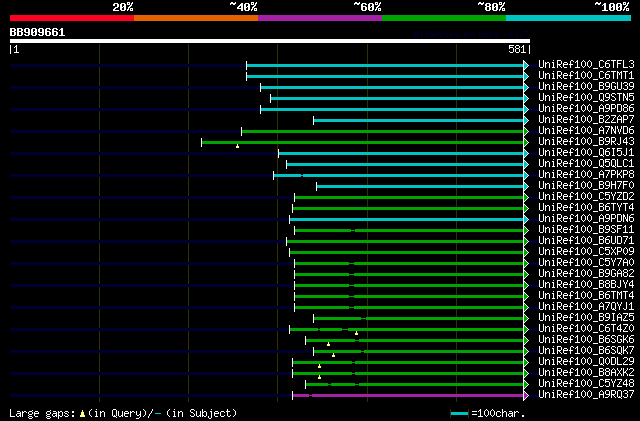The width and height of the screenshot is (640, 421).
Task: Select the UniRef100_C5YZD2 label
Action: pyautogui.click(x=586, y=197)
